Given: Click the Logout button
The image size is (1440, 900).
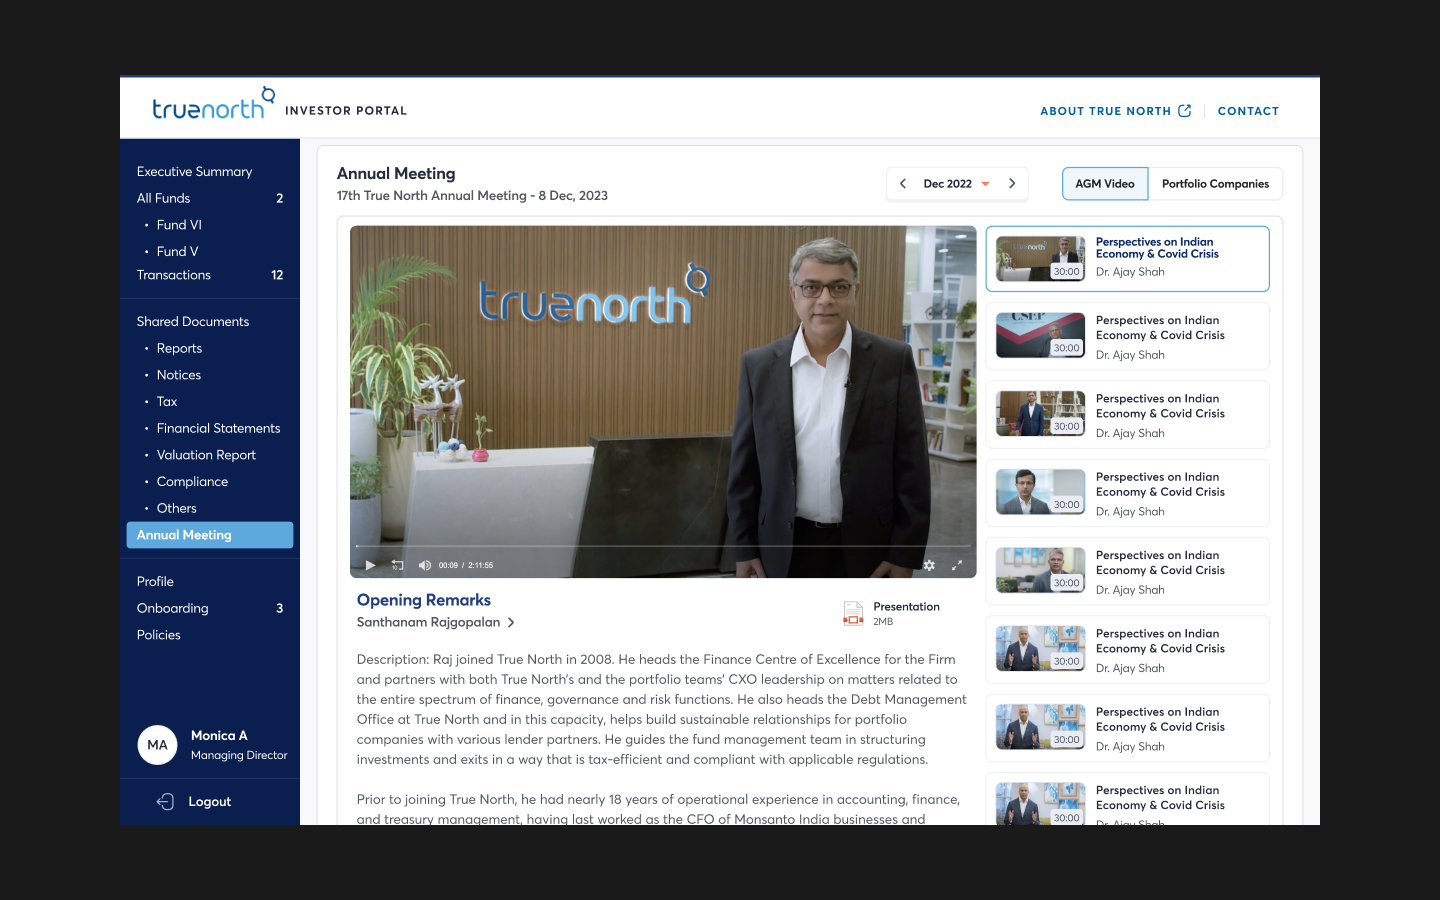Looking at the screenshot, I should coord(194,801).
